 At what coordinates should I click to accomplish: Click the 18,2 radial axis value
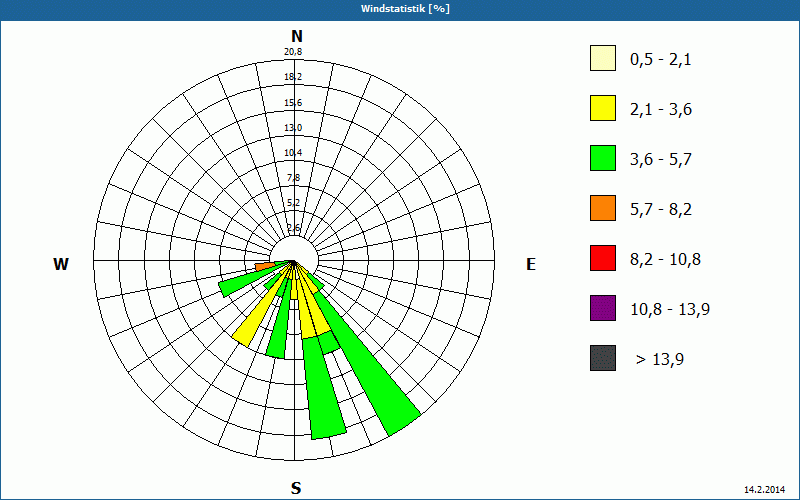click(293, 77)
